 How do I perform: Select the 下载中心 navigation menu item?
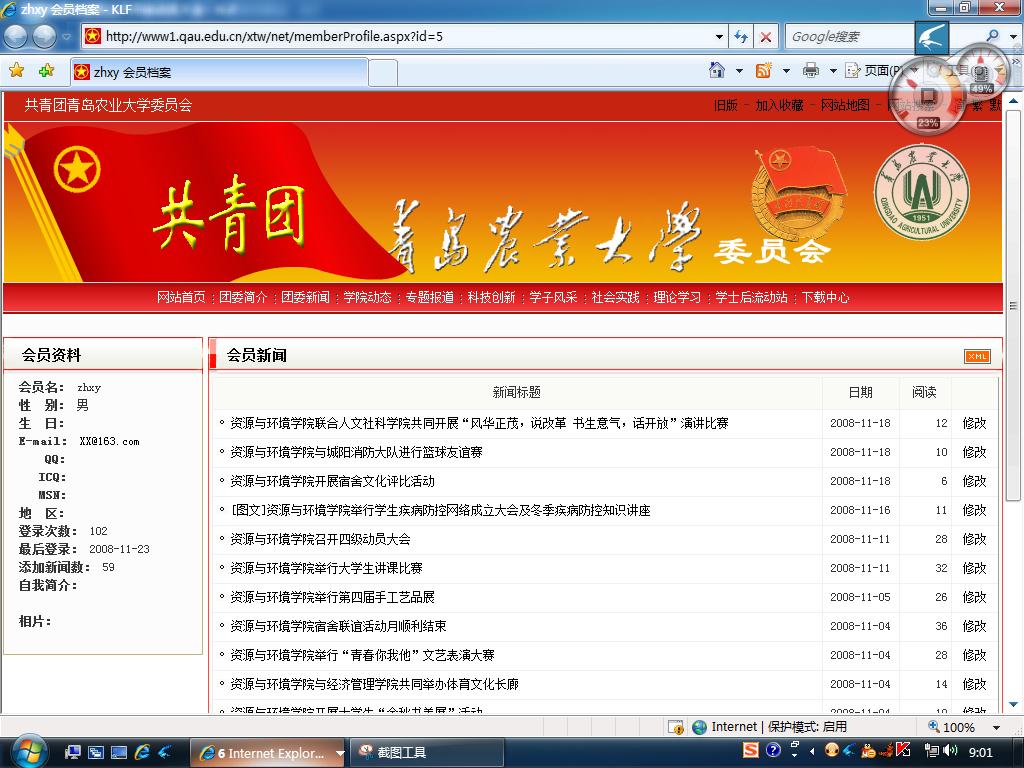tap(825, 297)
